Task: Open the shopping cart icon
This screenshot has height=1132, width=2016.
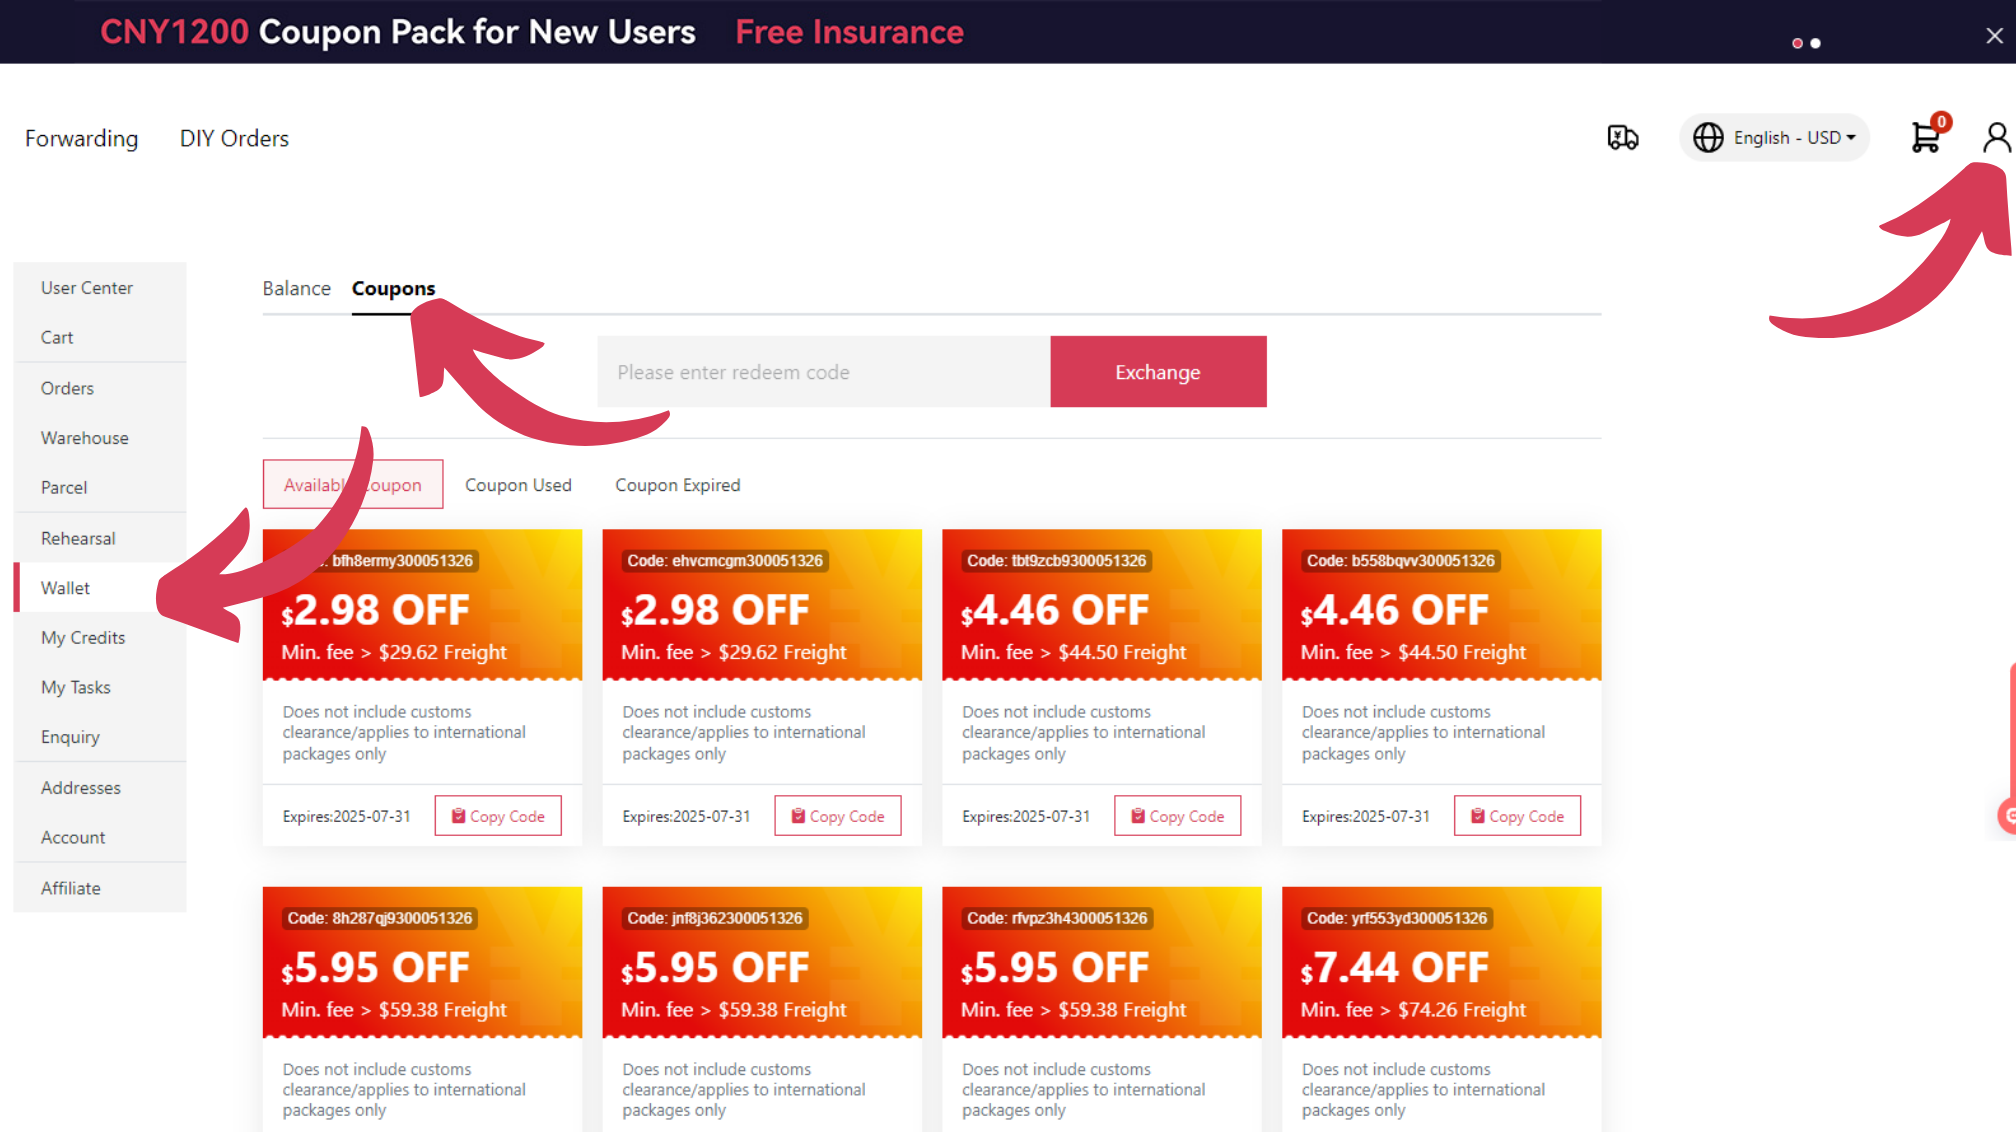Action: click(1927, 136)
